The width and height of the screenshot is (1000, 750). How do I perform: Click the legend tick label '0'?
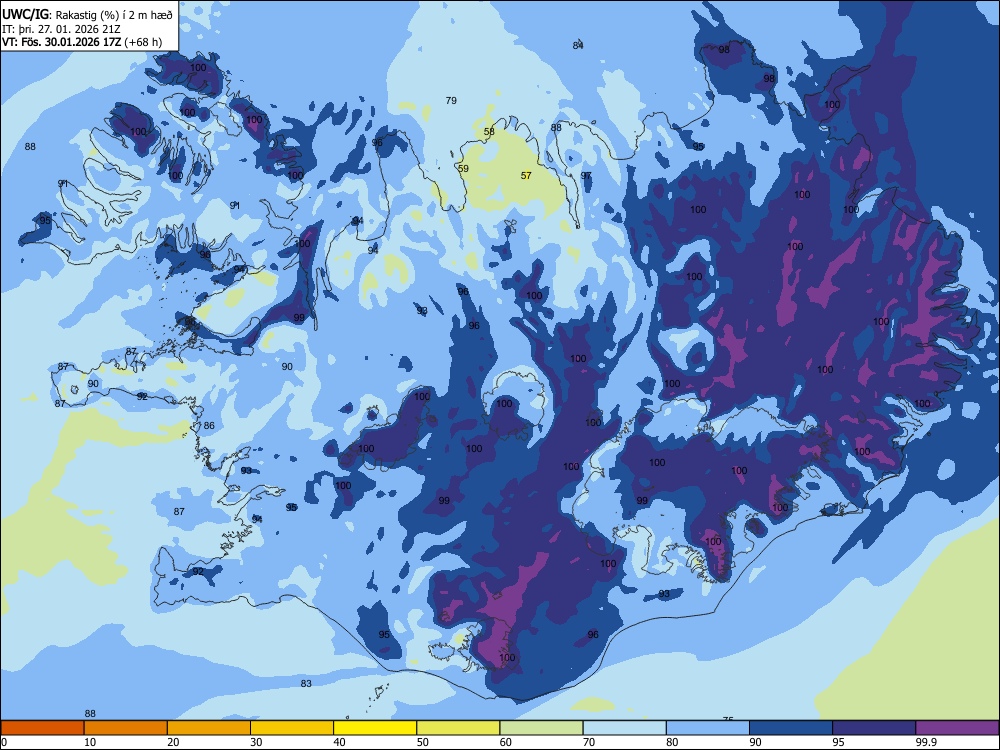pyautogui.click(x=4, y=742)
